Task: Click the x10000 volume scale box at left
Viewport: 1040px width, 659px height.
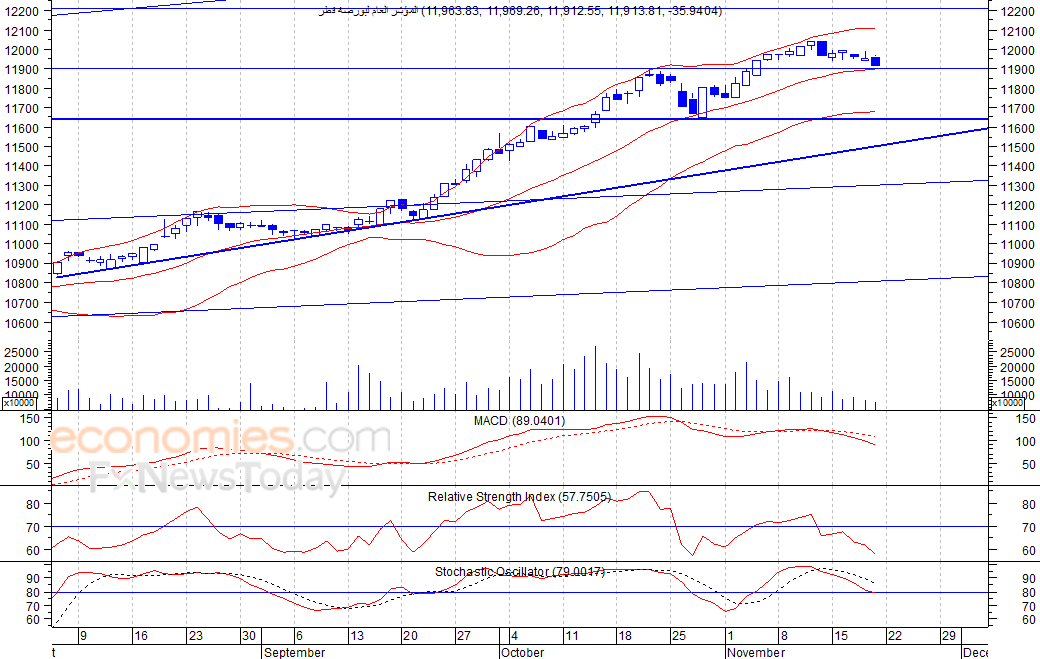Action: click(x=19, y=402)
